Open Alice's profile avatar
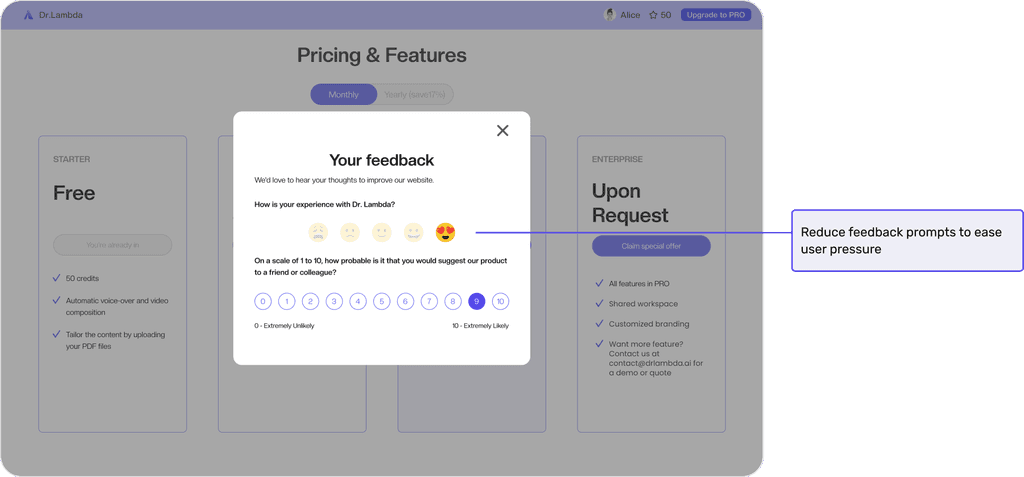This screenshot has height=477, width=1024. (x=610, y=15)
